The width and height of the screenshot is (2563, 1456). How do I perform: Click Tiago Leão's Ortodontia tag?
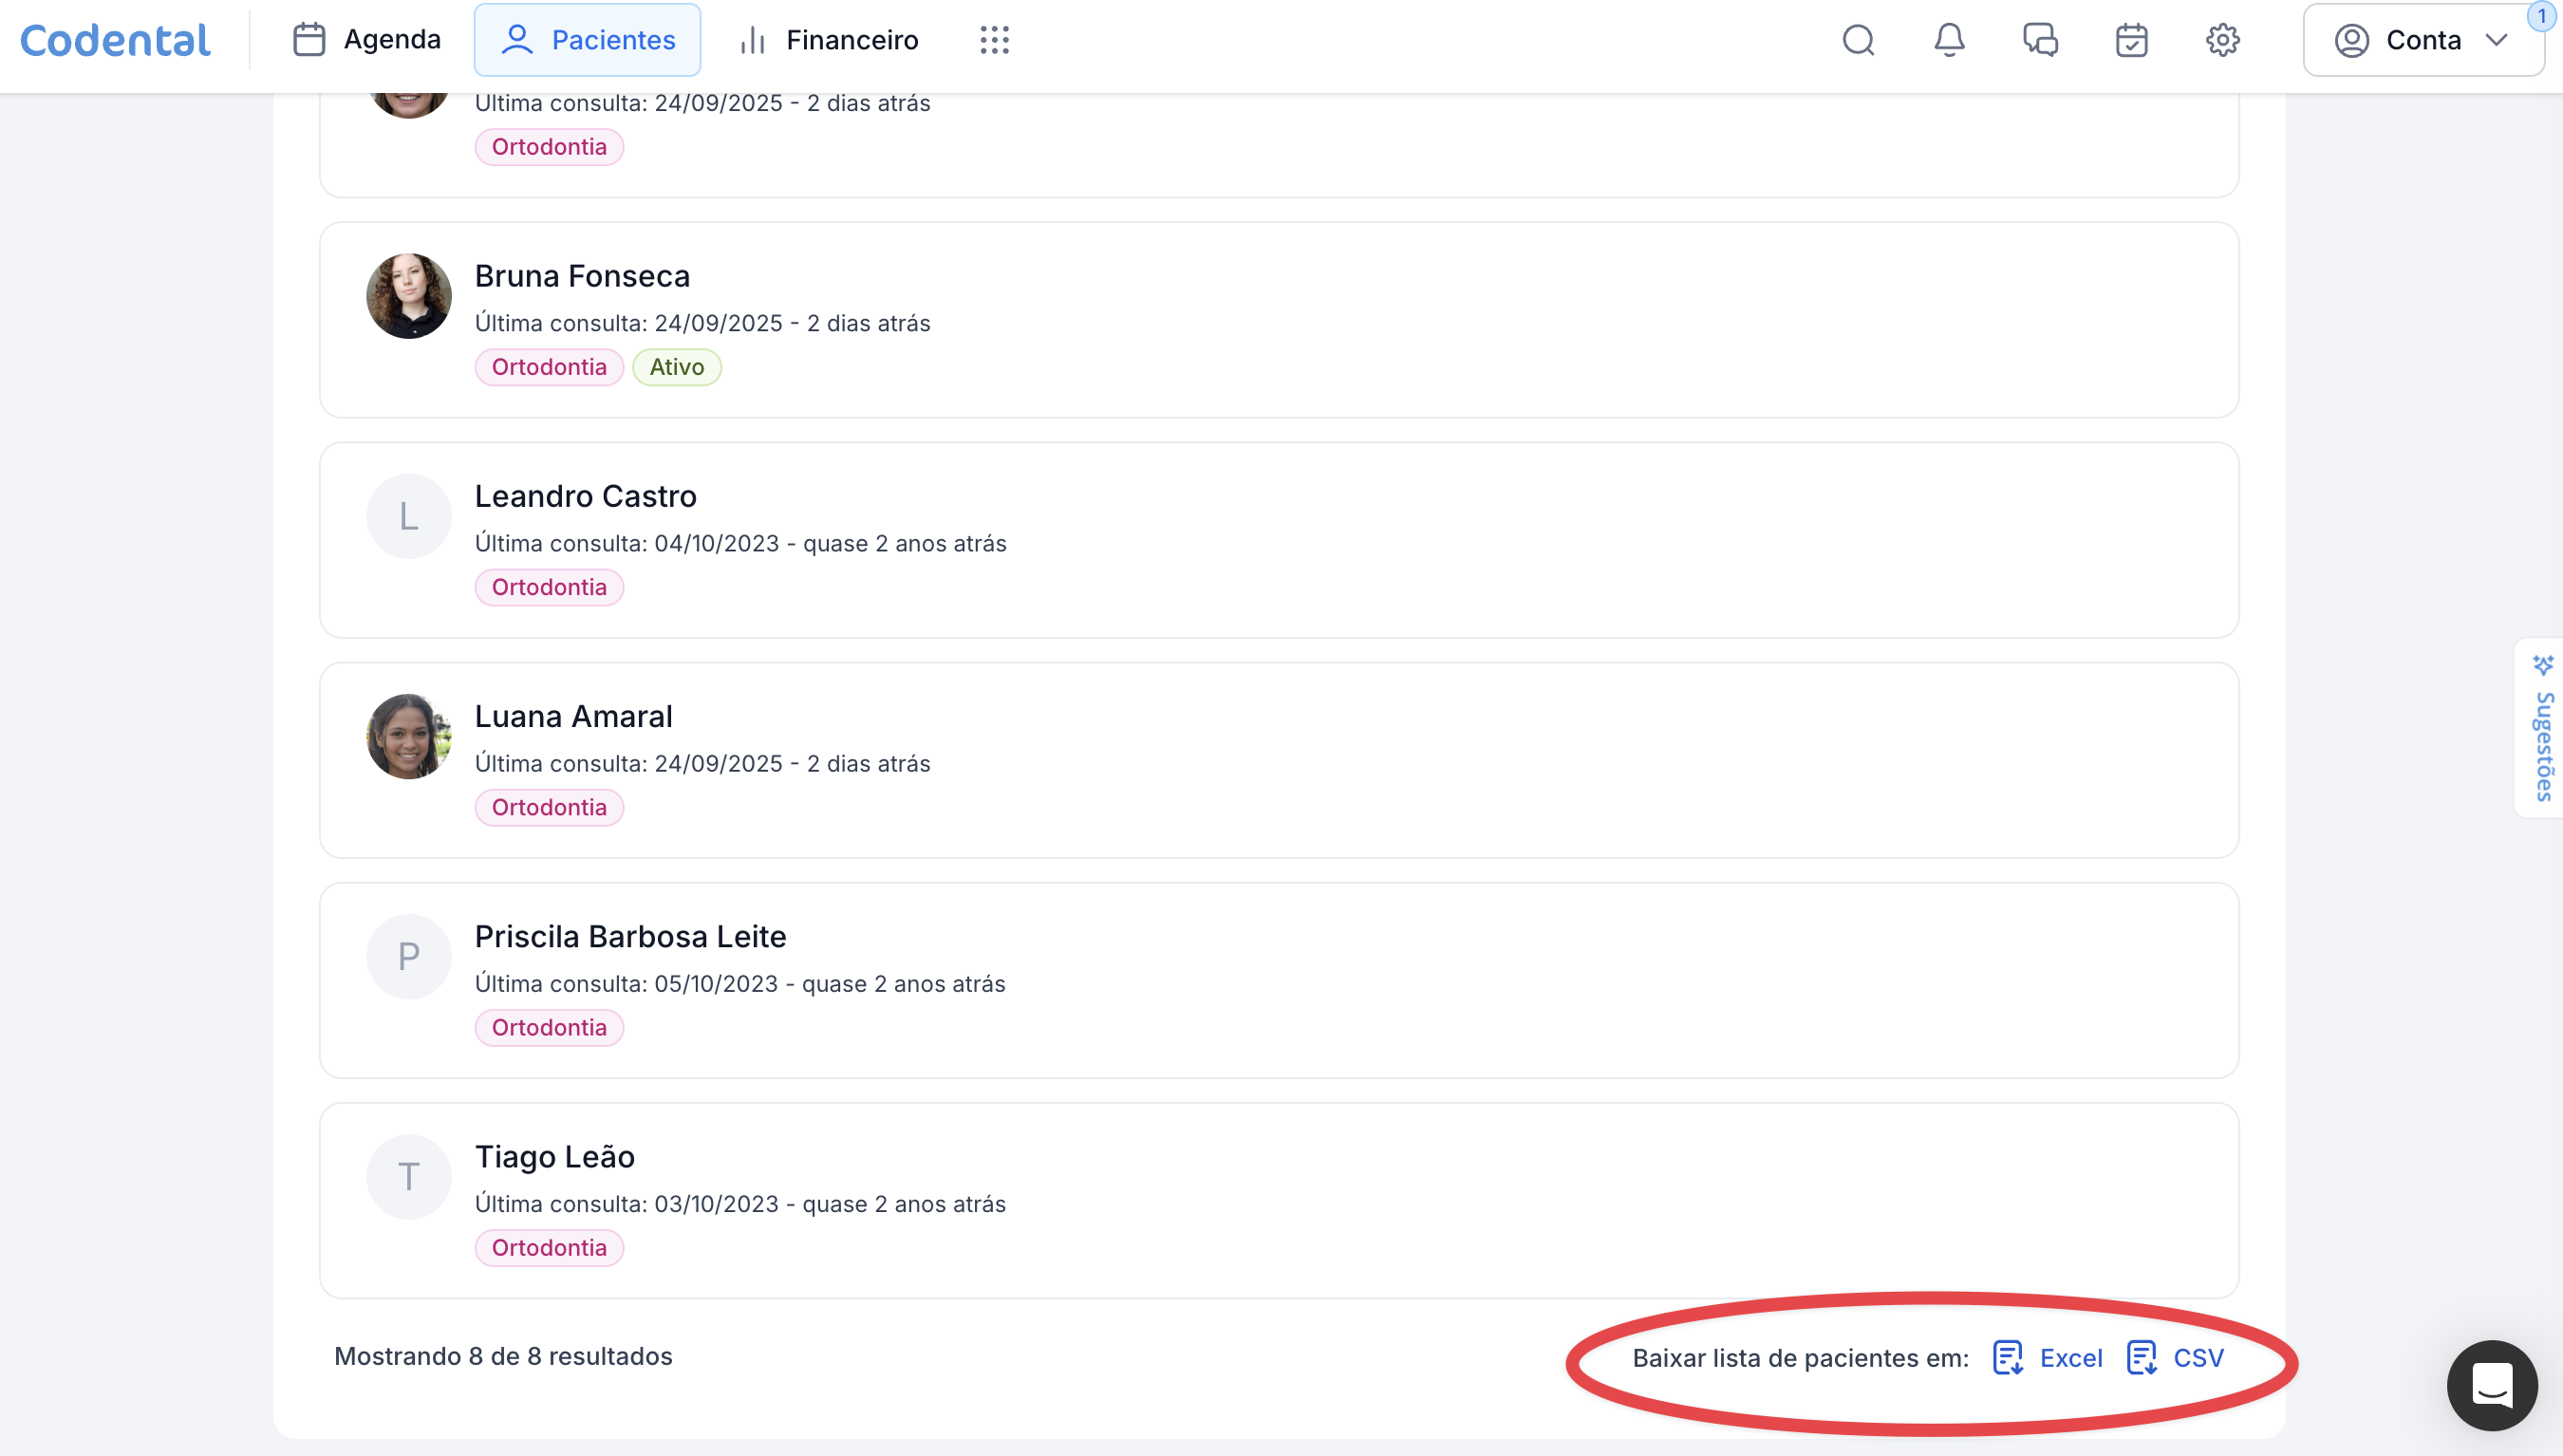[549, 1247]
